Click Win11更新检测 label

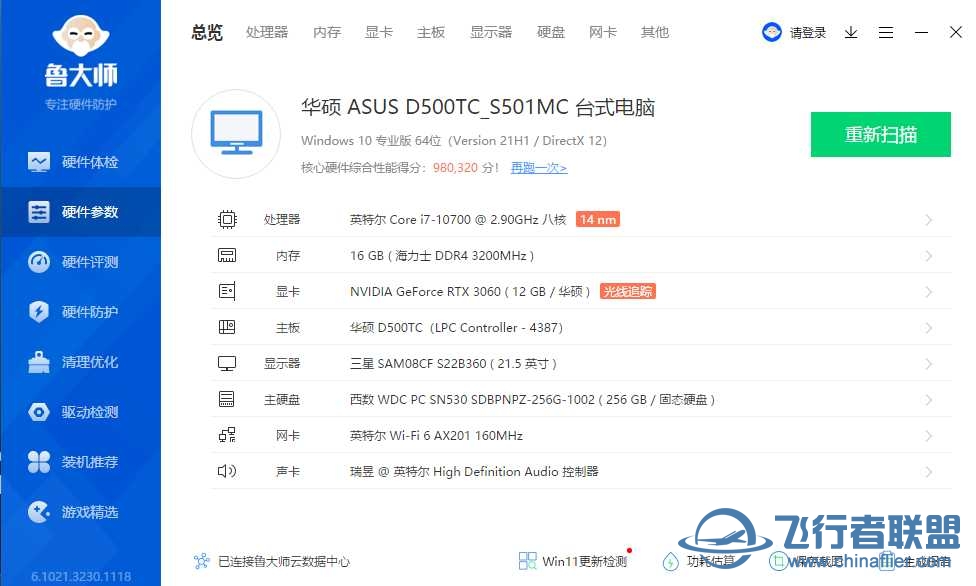(x=584, y=562)
